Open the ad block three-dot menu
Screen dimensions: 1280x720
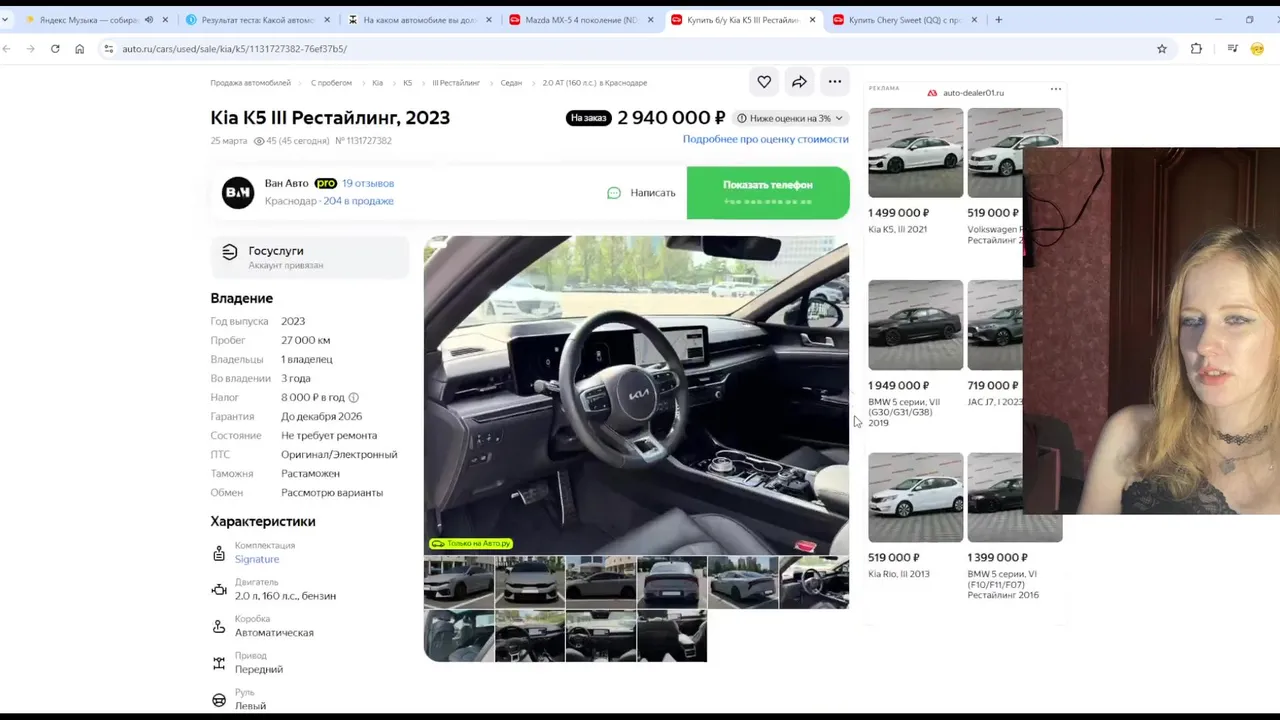click(1055, 90)
